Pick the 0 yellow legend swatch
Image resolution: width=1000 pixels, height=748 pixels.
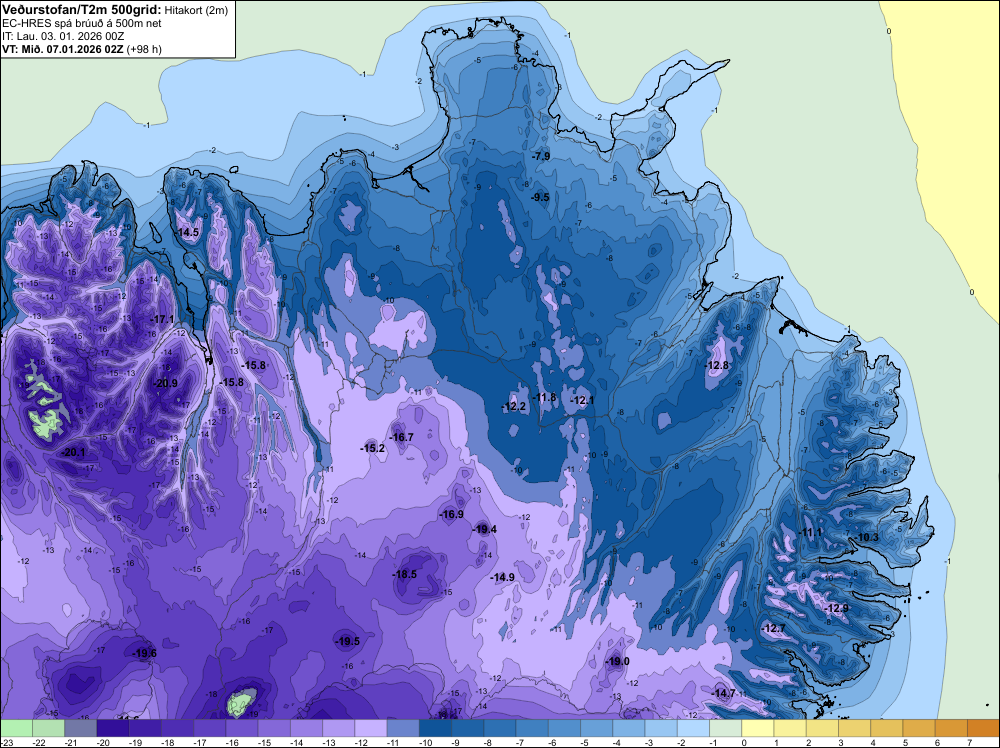coord(758,728)
